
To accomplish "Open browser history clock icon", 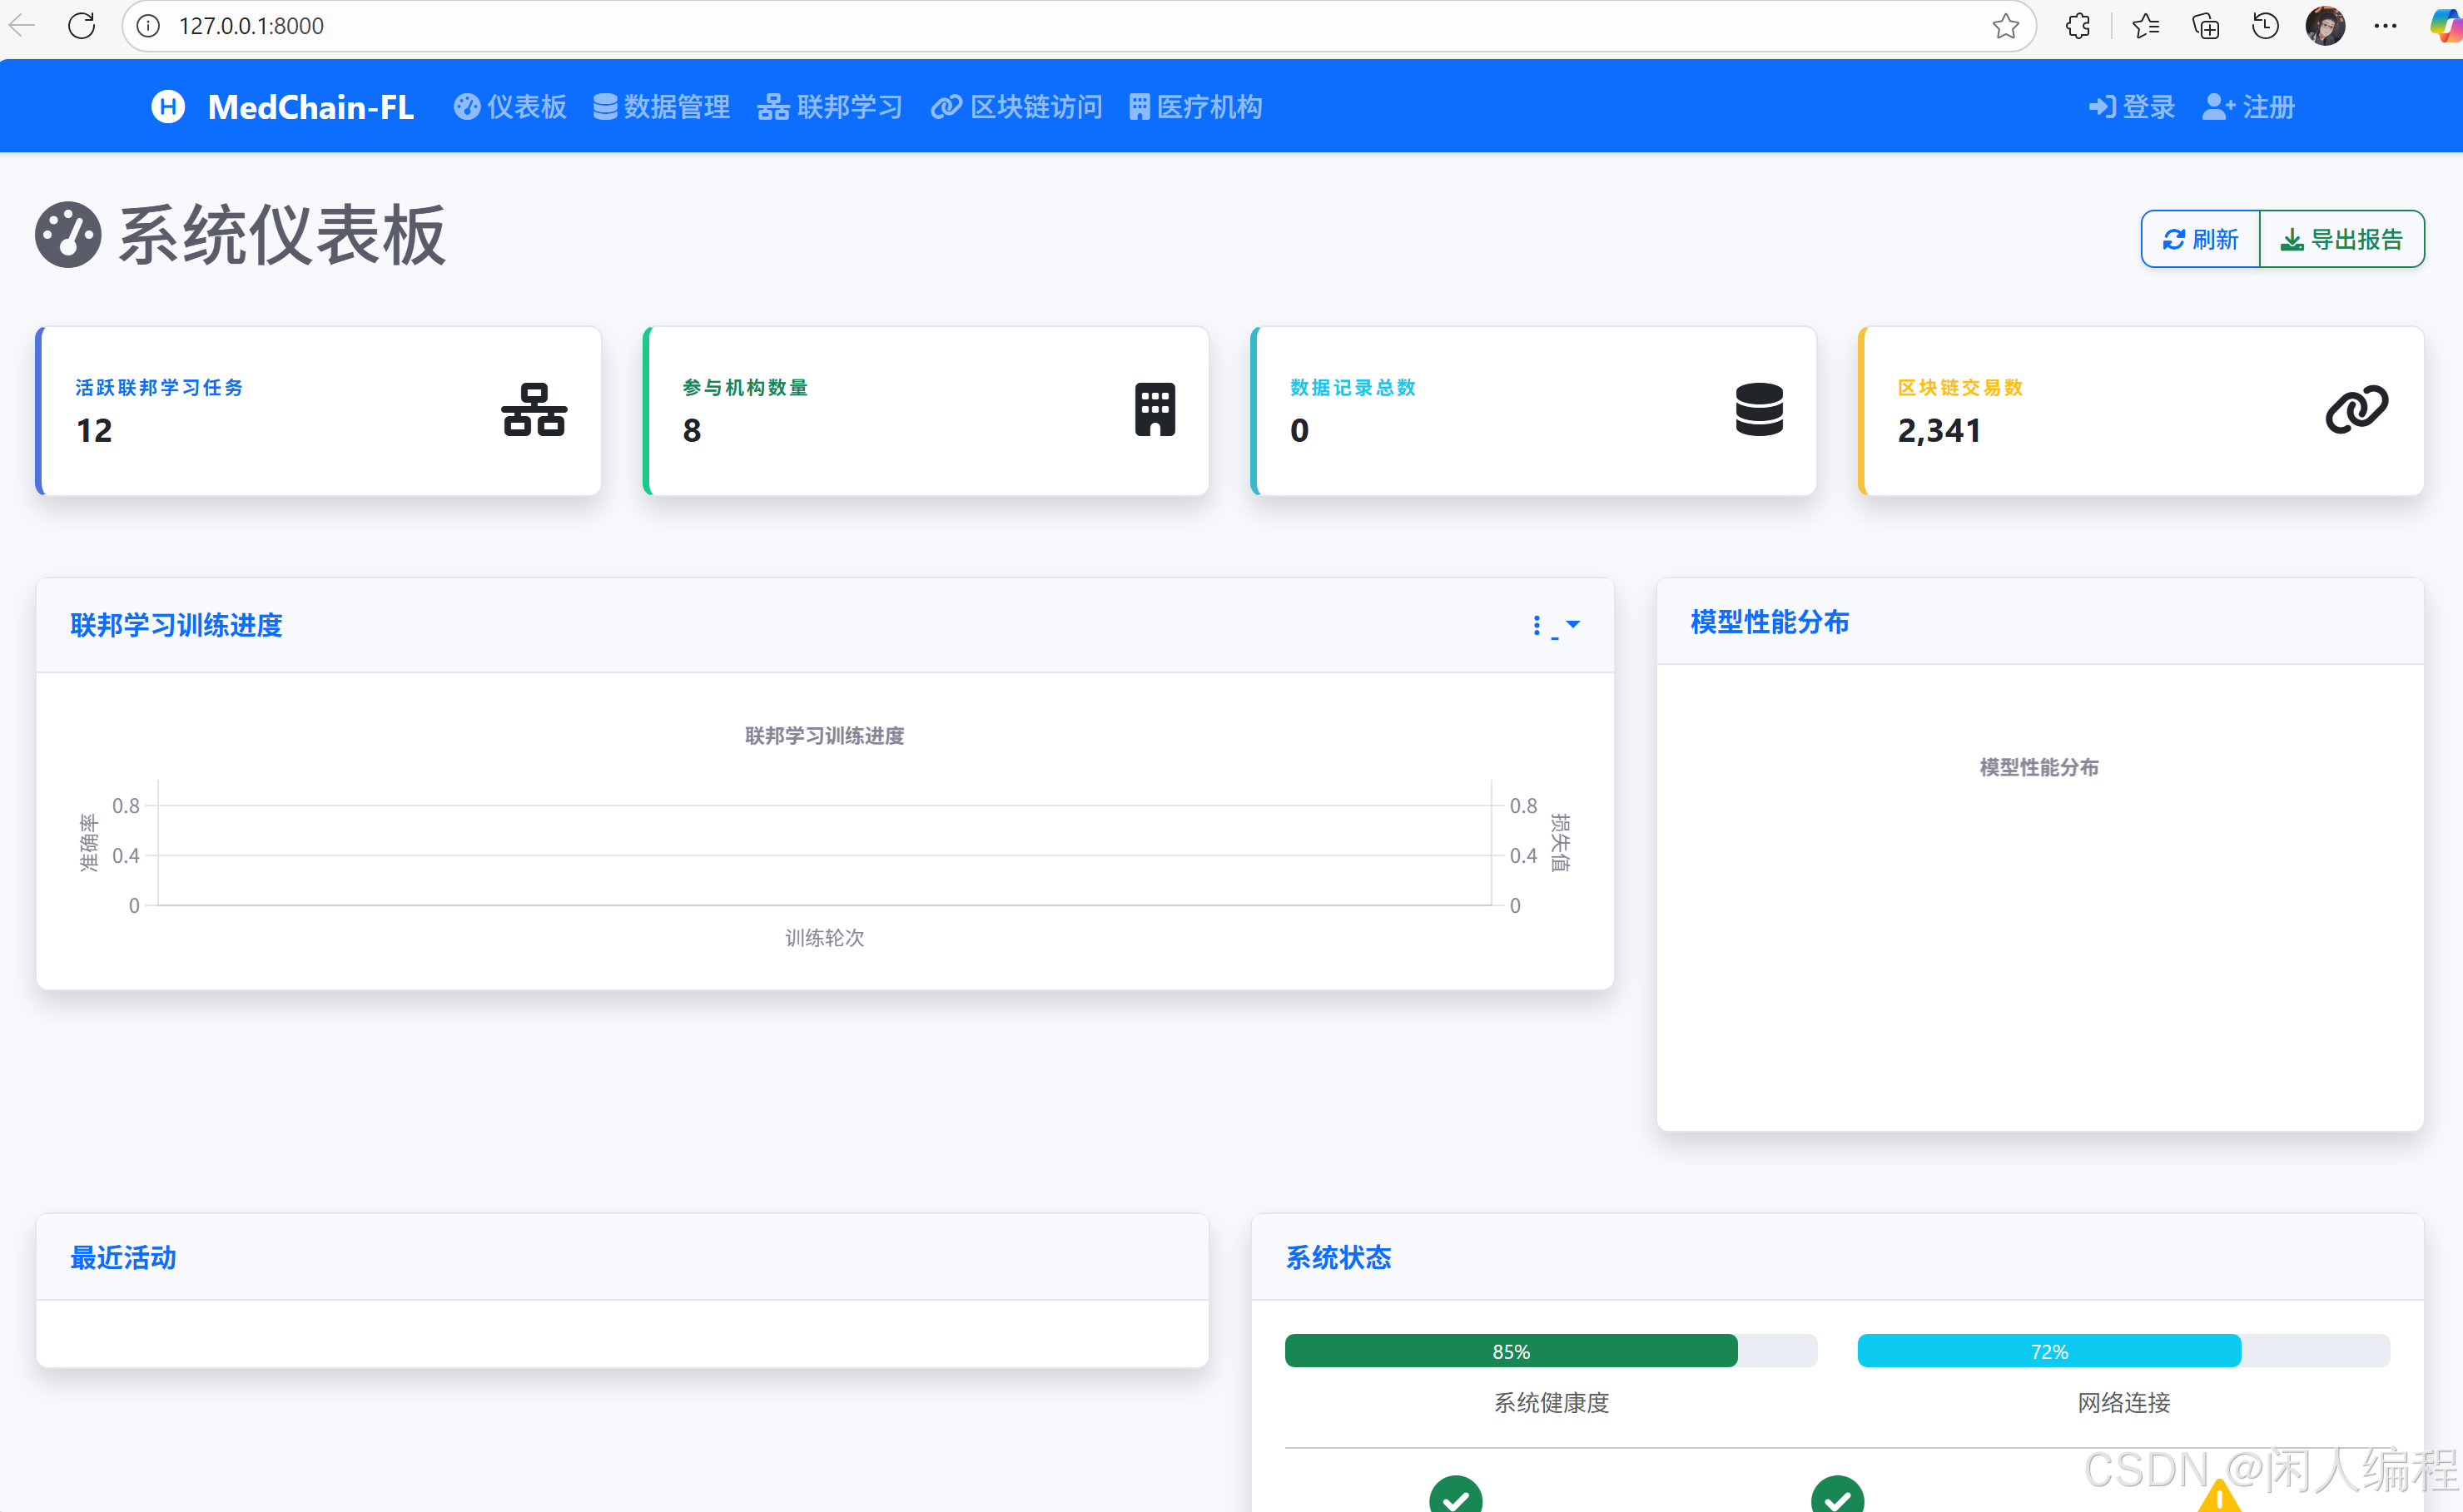I will point(2265,26).
